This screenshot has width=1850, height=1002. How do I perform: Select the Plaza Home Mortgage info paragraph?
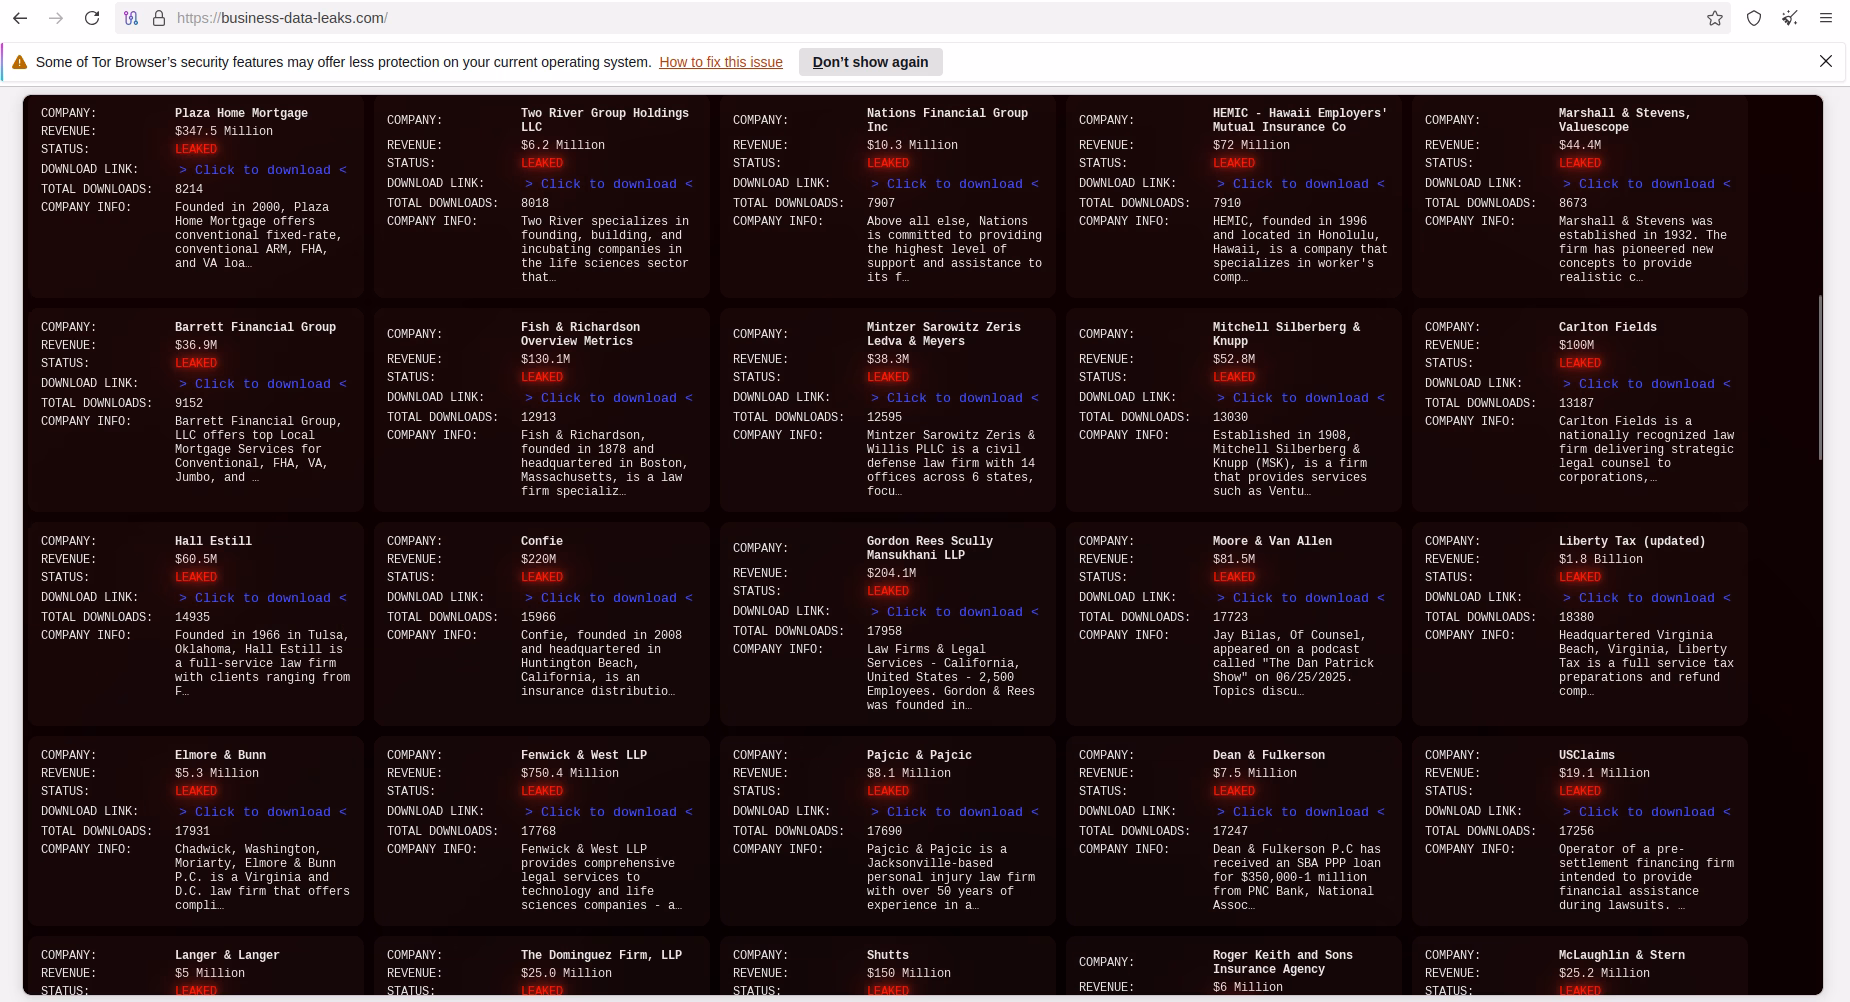(x=258, y=235)
